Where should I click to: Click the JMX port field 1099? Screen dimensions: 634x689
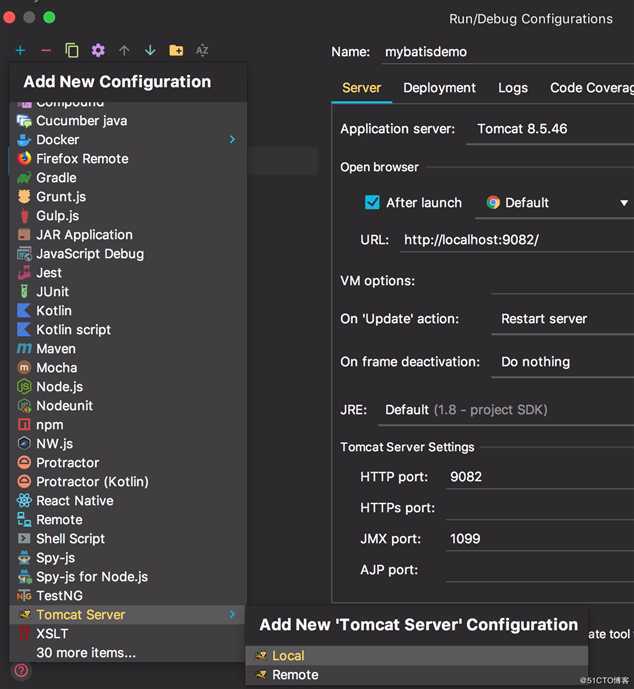(540, 539)
